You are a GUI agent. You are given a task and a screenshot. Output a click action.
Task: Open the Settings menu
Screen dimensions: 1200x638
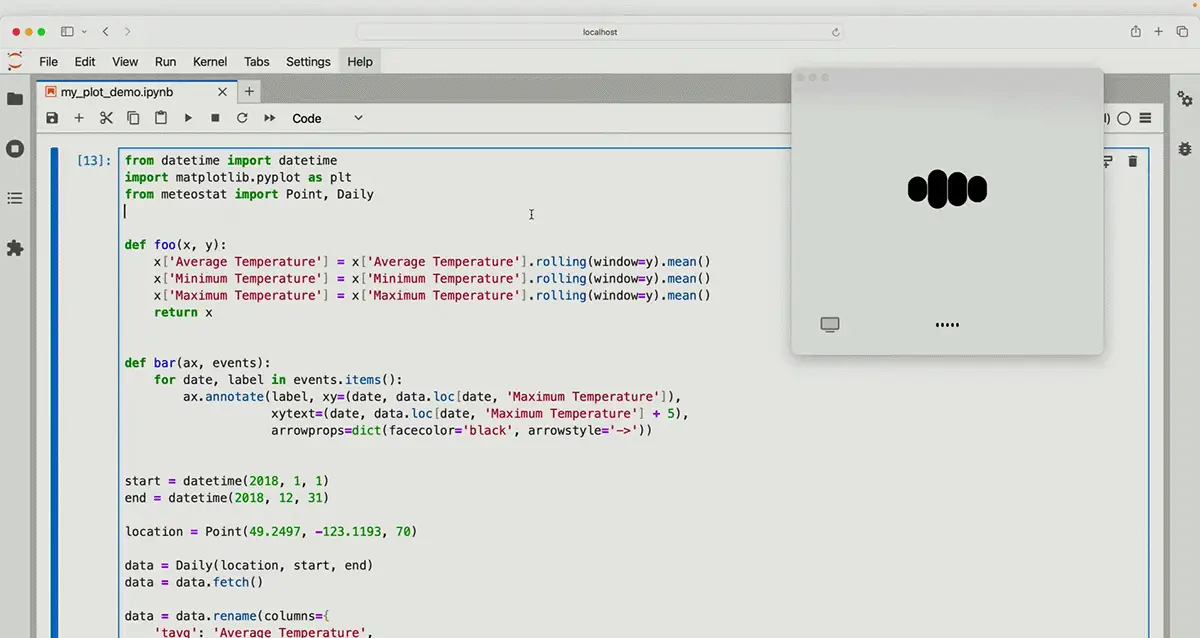pyautogui.click(x=308, y=62)
